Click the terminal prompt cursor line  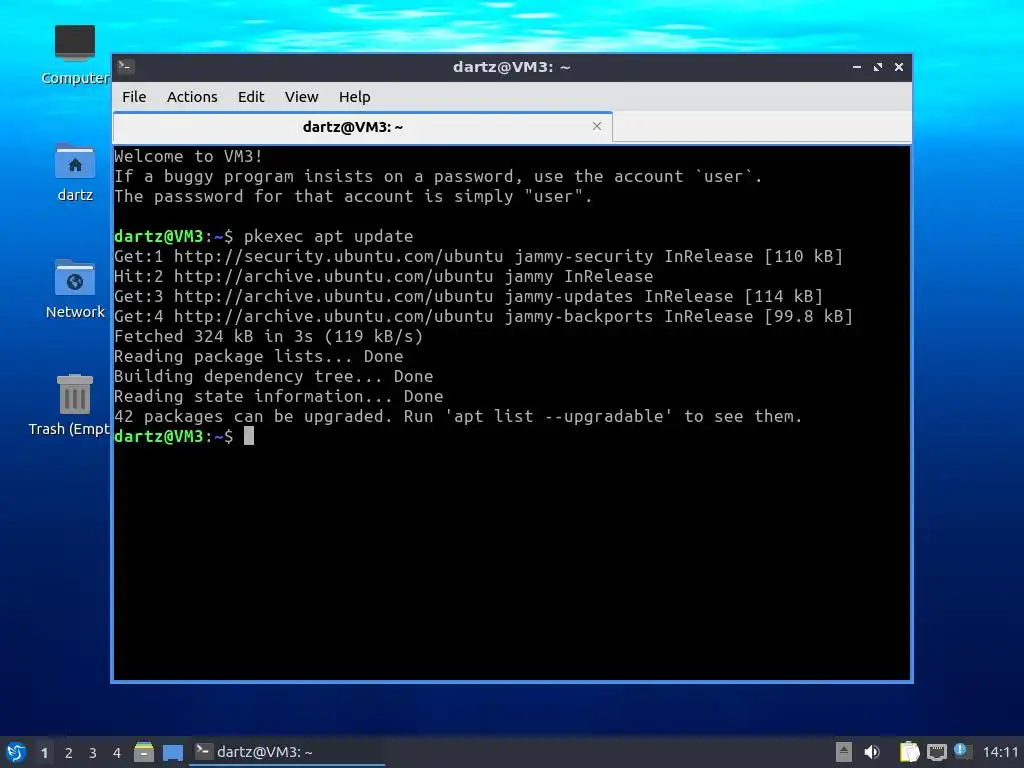(184, 436)
